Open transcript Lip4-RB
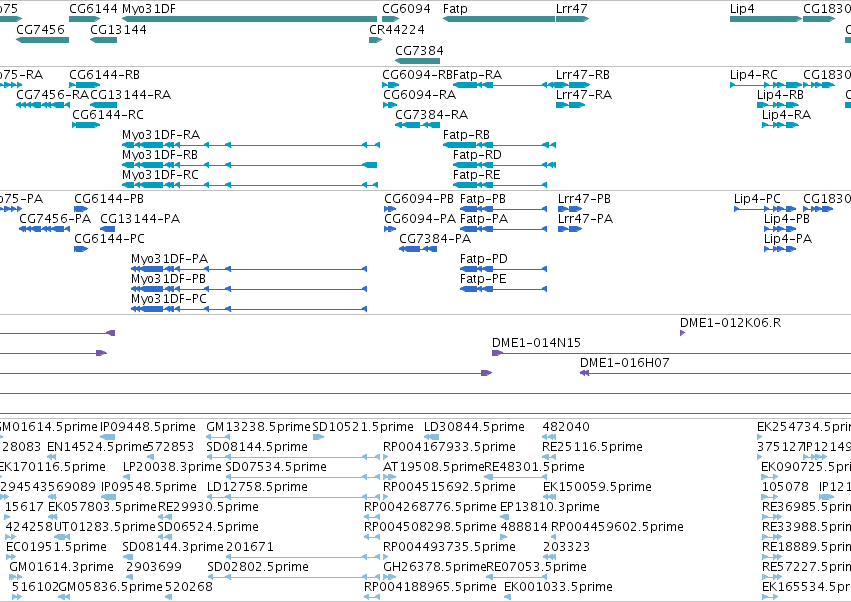 777,105
